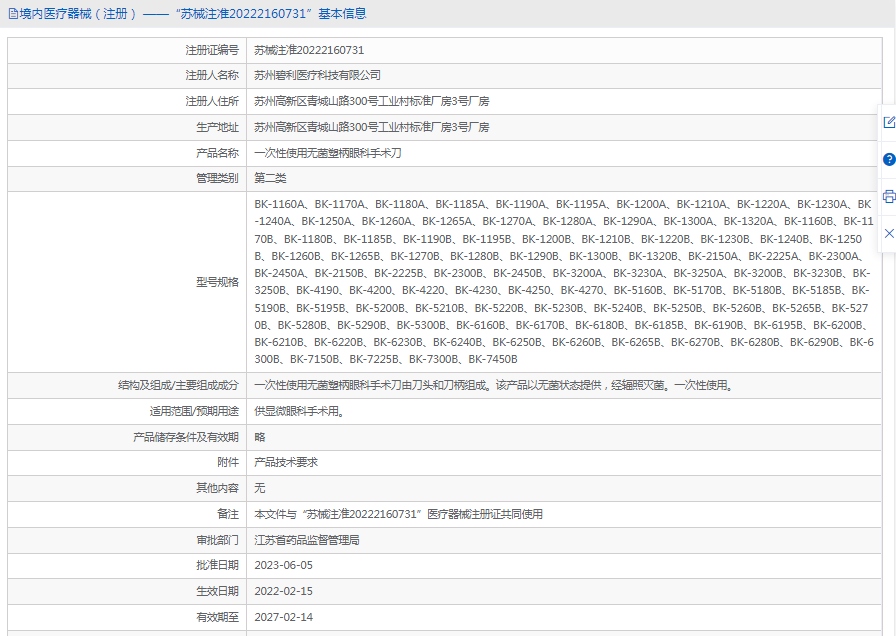This screenshot has width=896, height=636.
Task: Click the edit/feedback pencil icon in side panel
Action: click(x=888, y=122)
